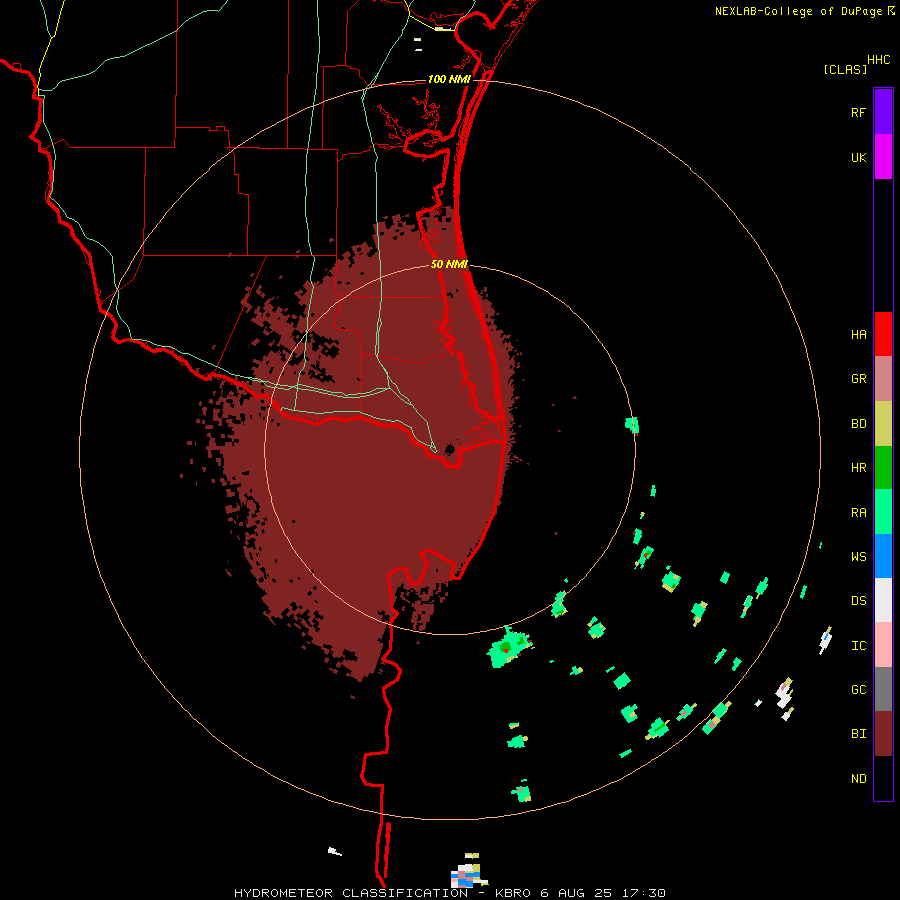The image size is (900, 900).
Task: Click the ND legend label
Action: click(858, 779)
